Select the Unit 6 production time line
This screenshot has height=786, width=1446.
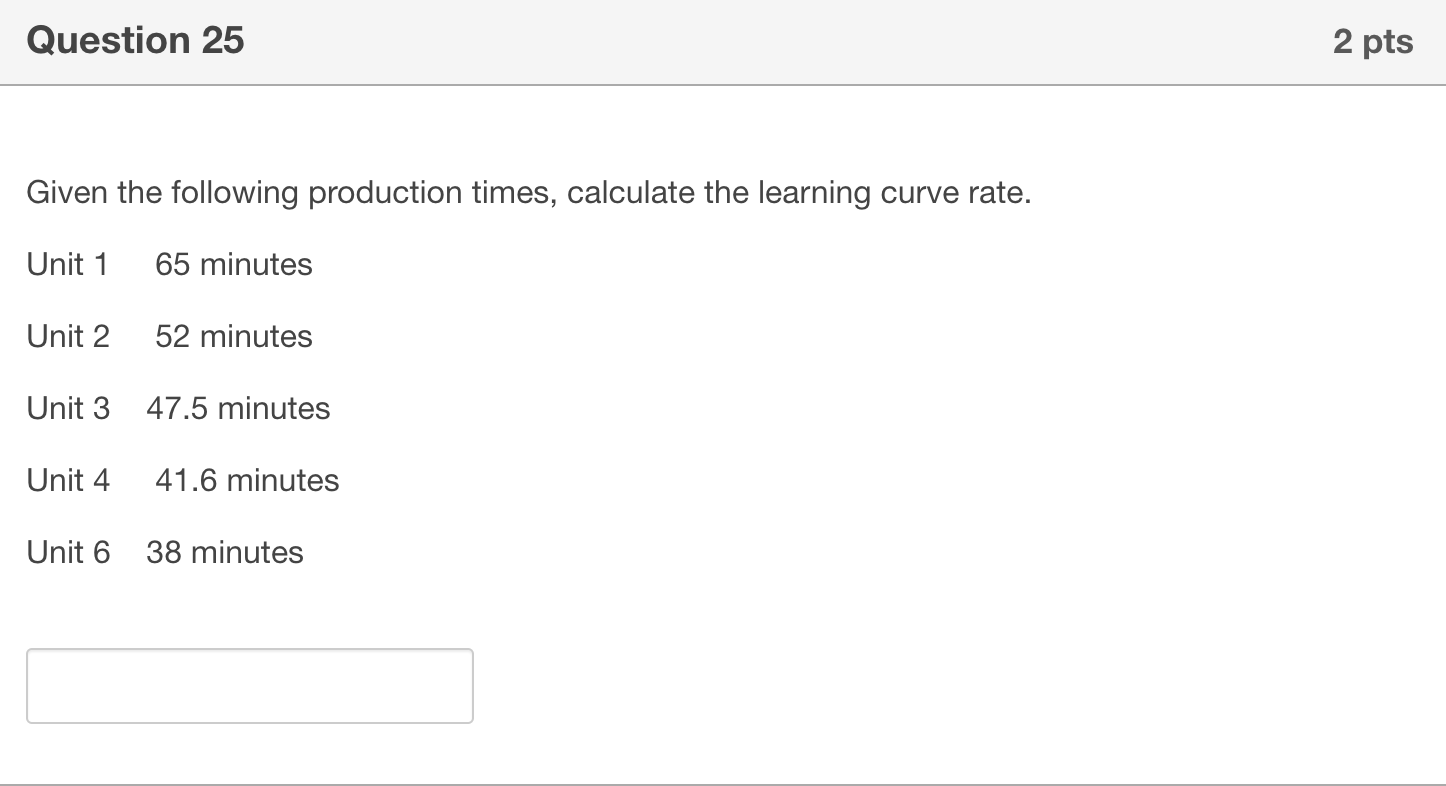165,552
